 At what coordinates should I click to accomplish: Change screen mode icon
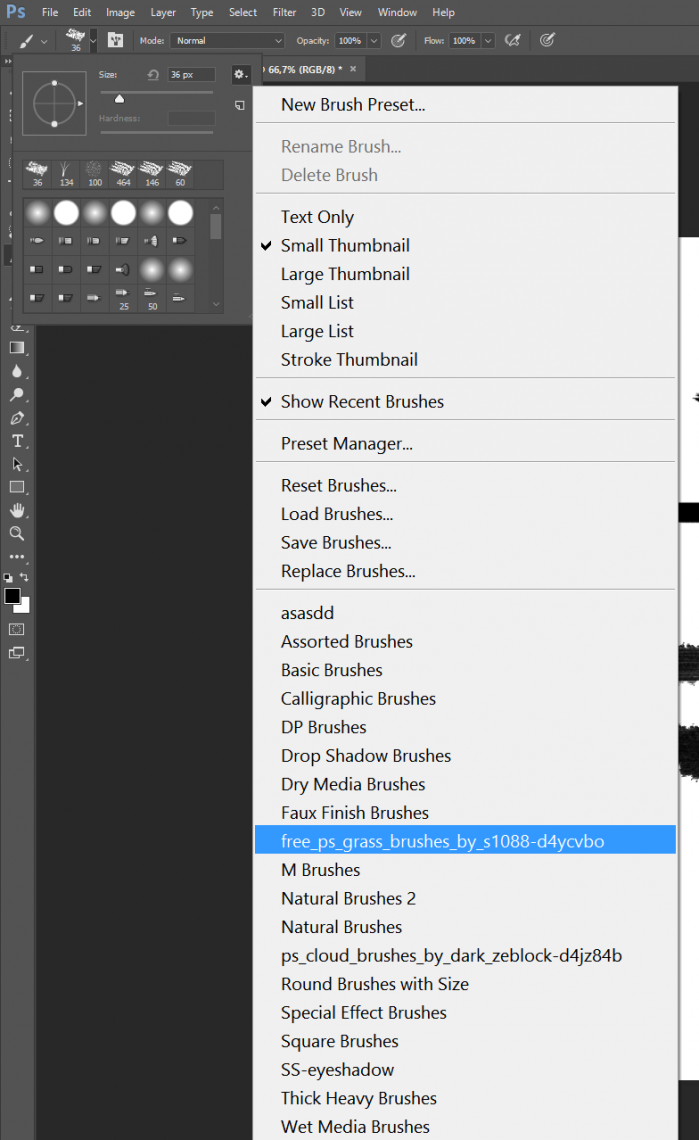(17, 653)
